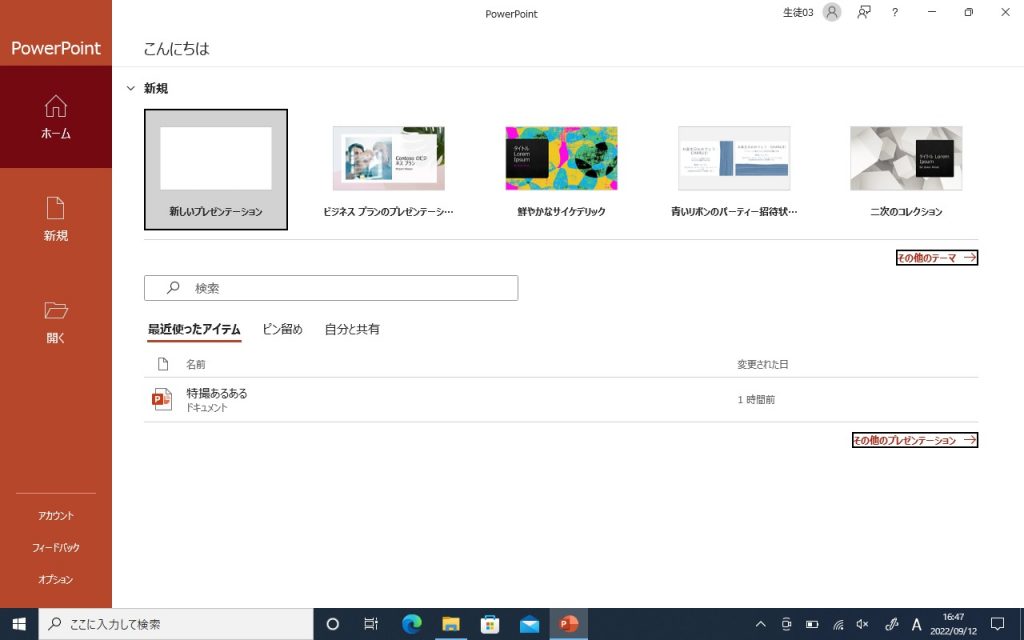Click the Windows Start button
This screenshot has width=1024, height=640.
tap(19, 624)
